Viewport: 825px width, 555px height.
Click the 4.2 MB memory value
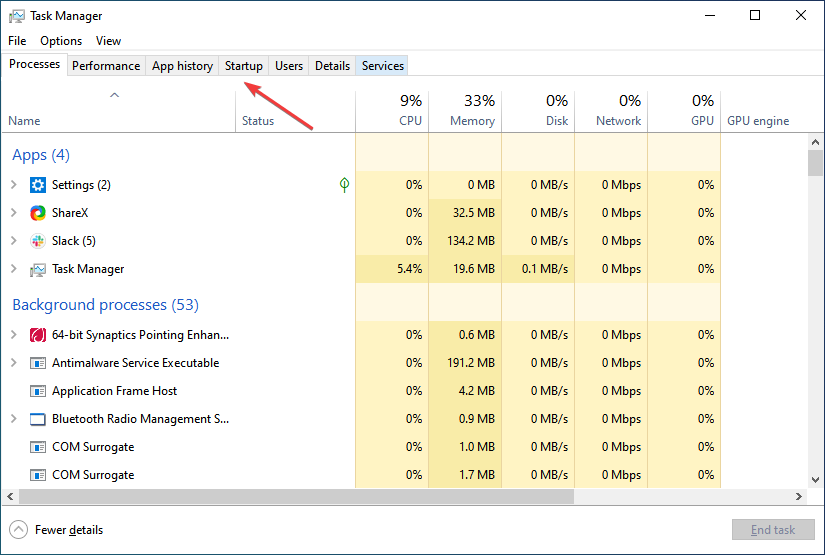(477, 391)
